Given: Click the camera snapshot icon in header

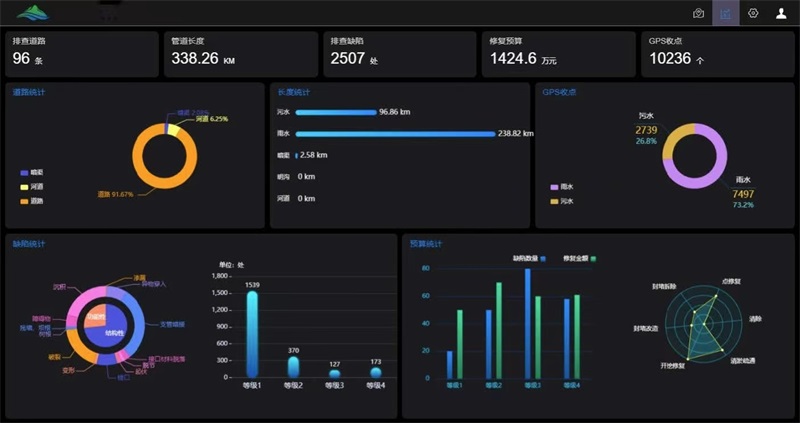Looking at the screenshot, I should point(699,13).
